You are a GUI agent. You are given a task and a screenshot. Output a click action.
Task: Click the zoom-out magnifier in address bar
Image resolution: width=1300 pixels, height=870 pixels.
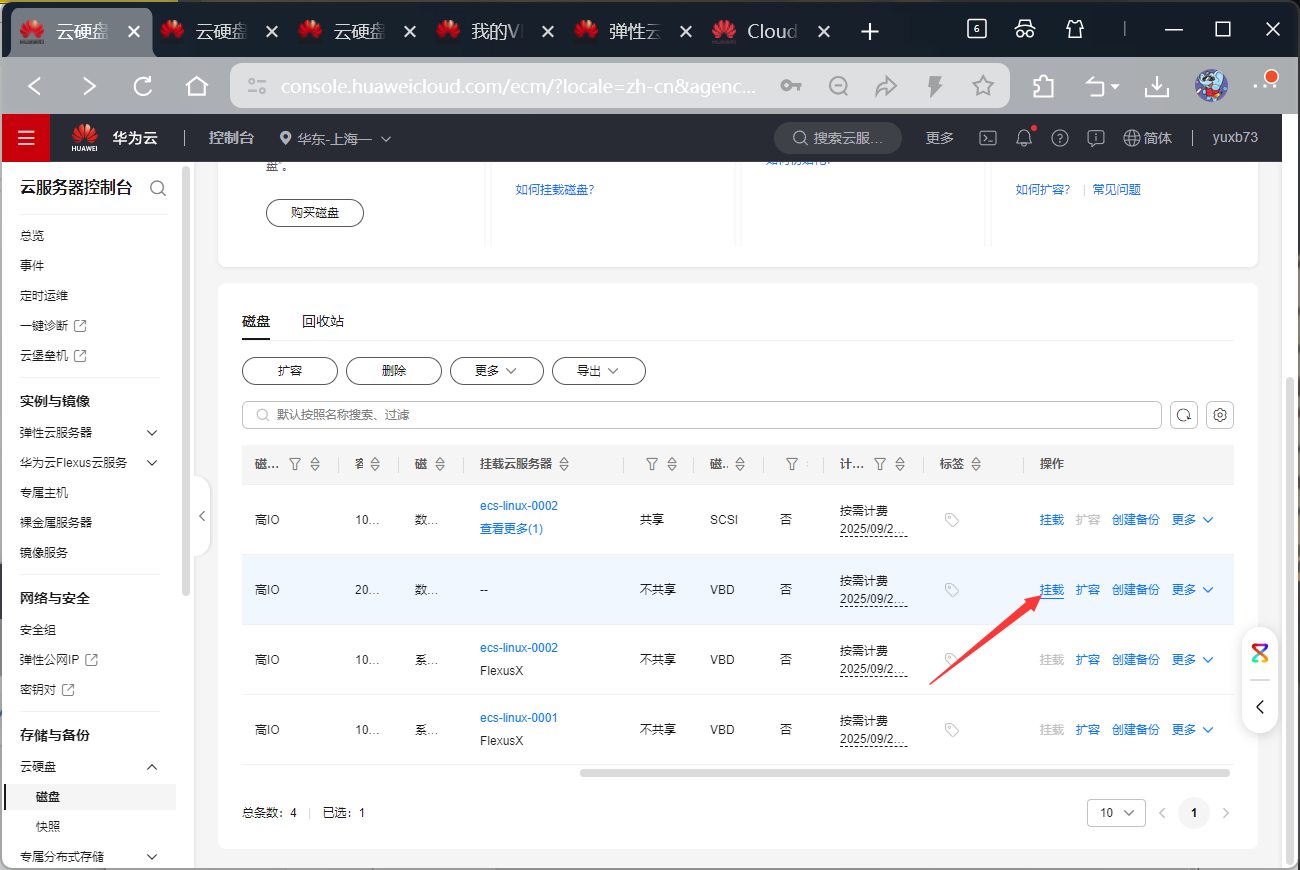tap(839, 86)
